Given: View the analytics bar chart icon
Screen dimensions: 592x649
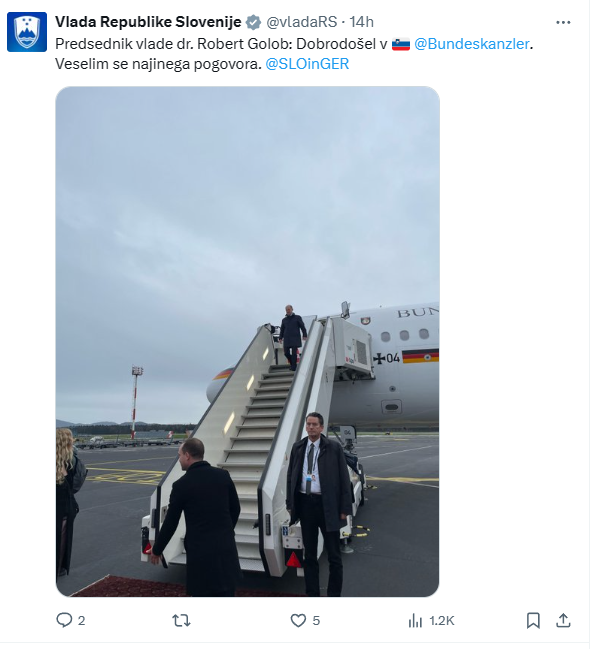Looking at the screenshot, I should pyautogui.click(x=415, y=620).
